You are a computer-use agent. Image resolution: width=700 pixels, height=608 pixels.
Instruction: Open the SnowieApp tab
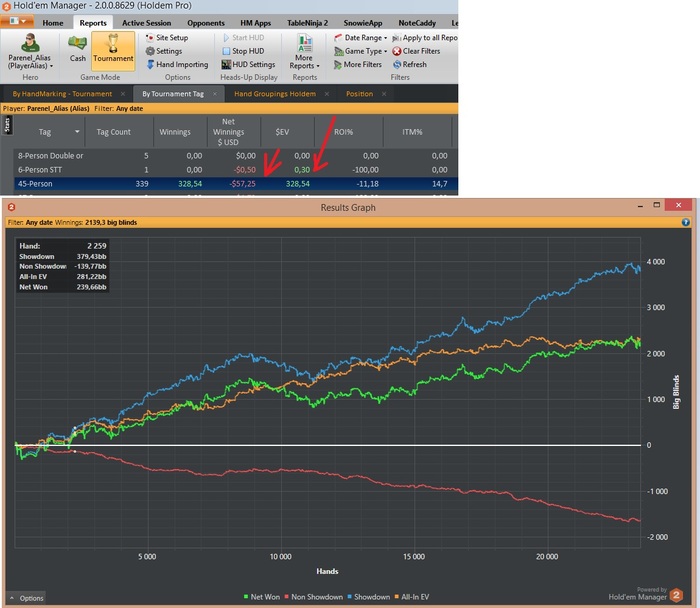362,23
